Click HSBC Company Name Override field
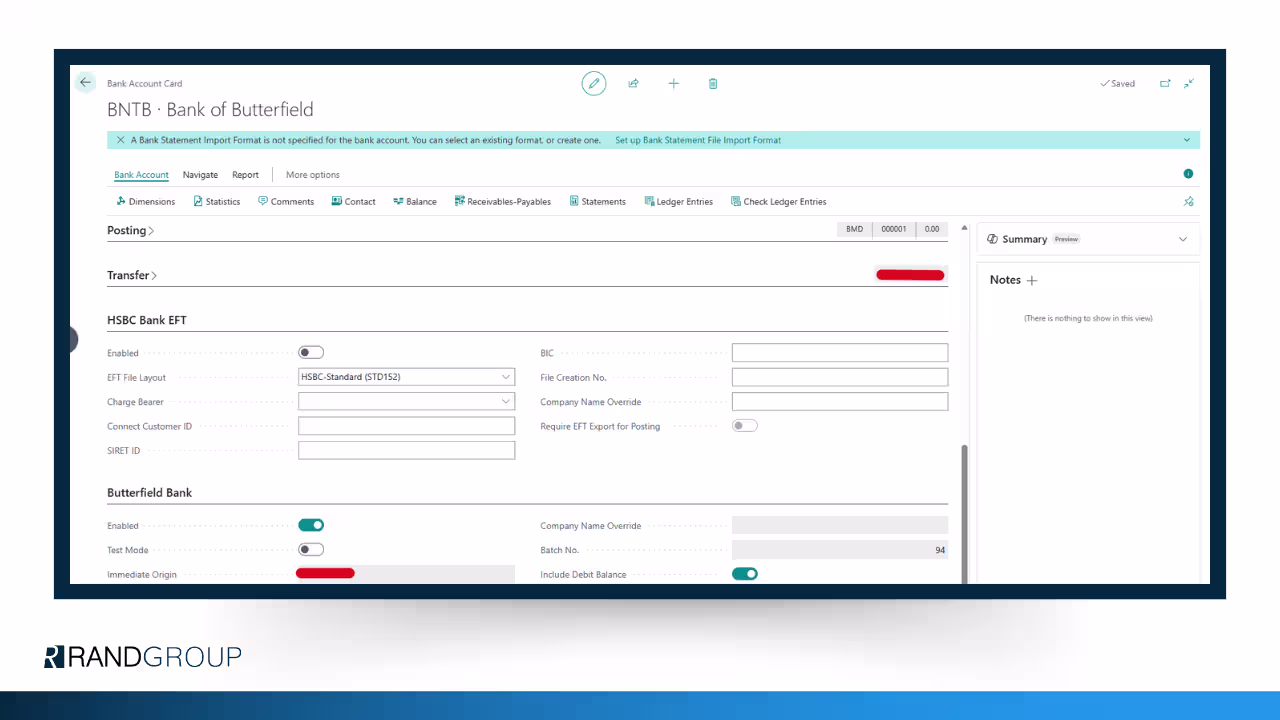The width and height of the screenshot is (1280, 720). [840, 401]
